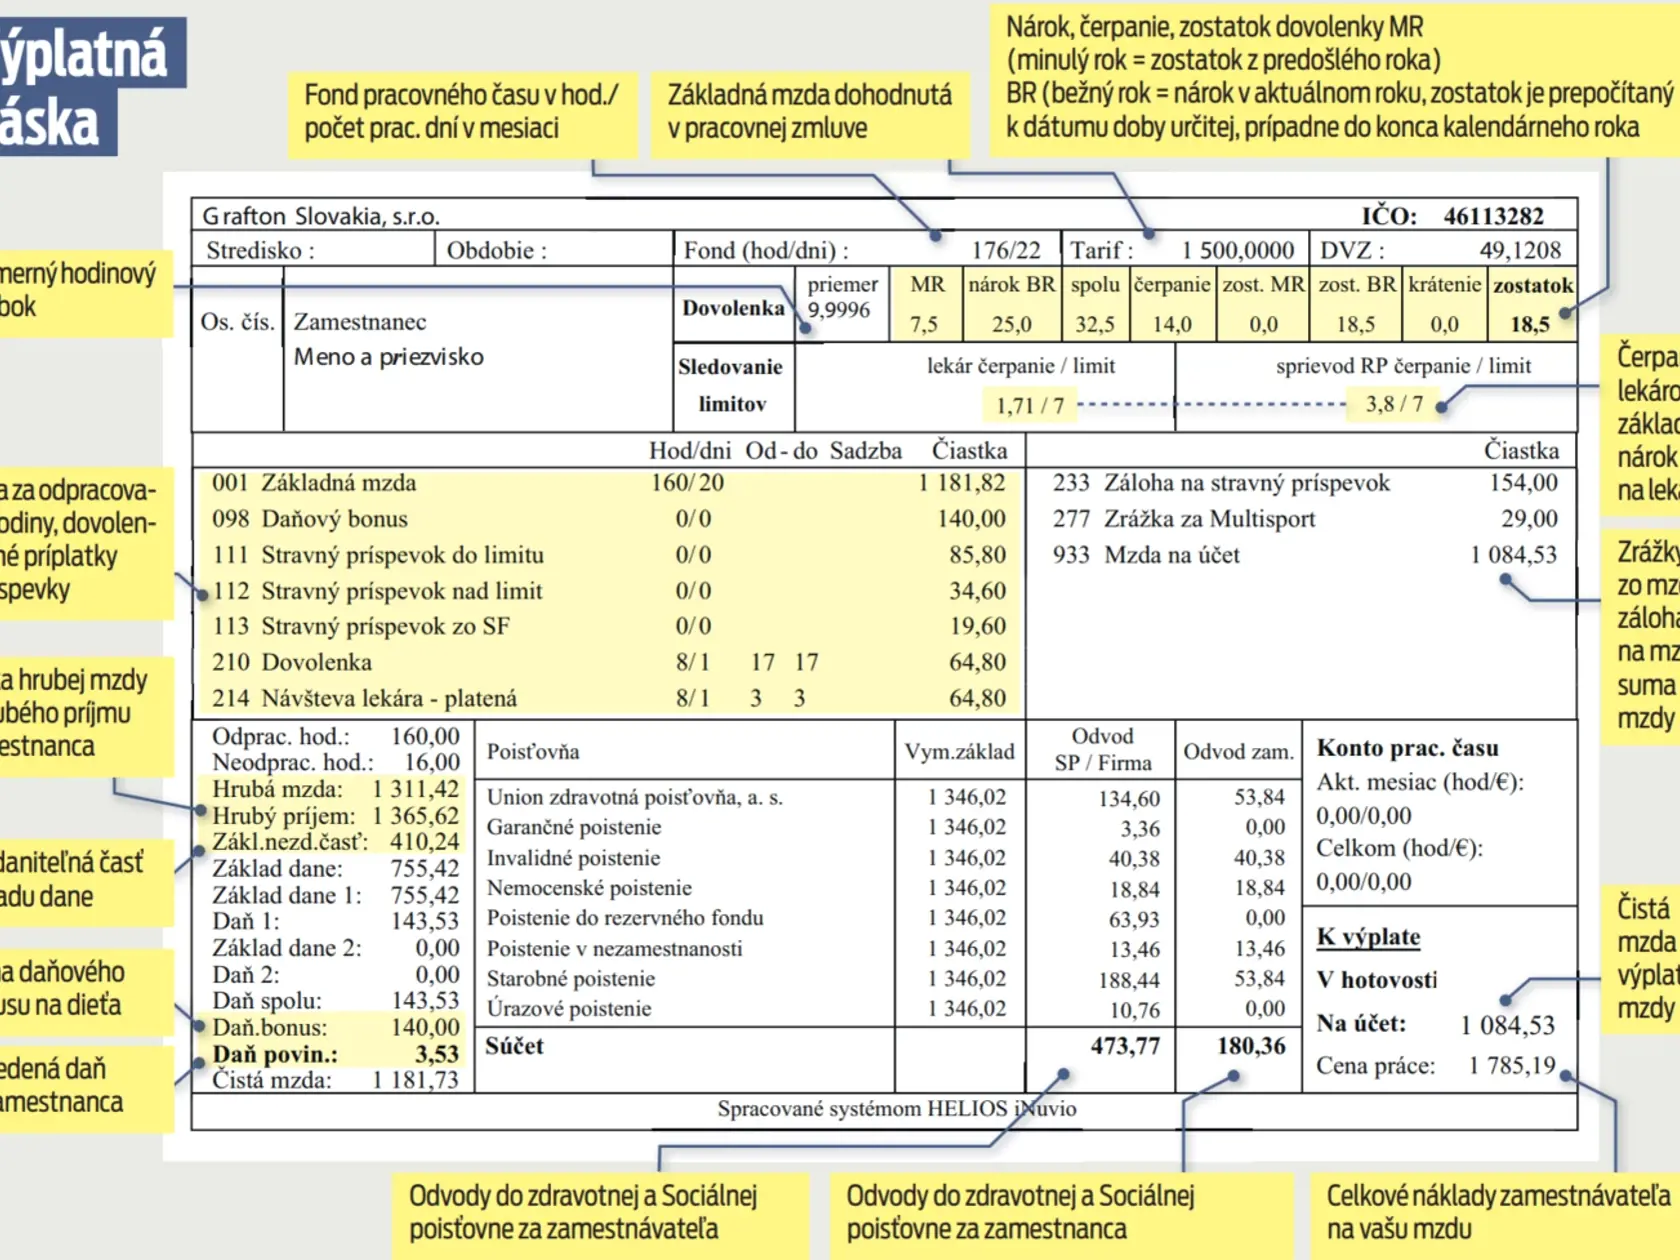Image resolution: width=1680 pixels, height=1260 pixels.
Task: Select the Na účet amount 1 084,53
Action: tap(1508, 1025)
